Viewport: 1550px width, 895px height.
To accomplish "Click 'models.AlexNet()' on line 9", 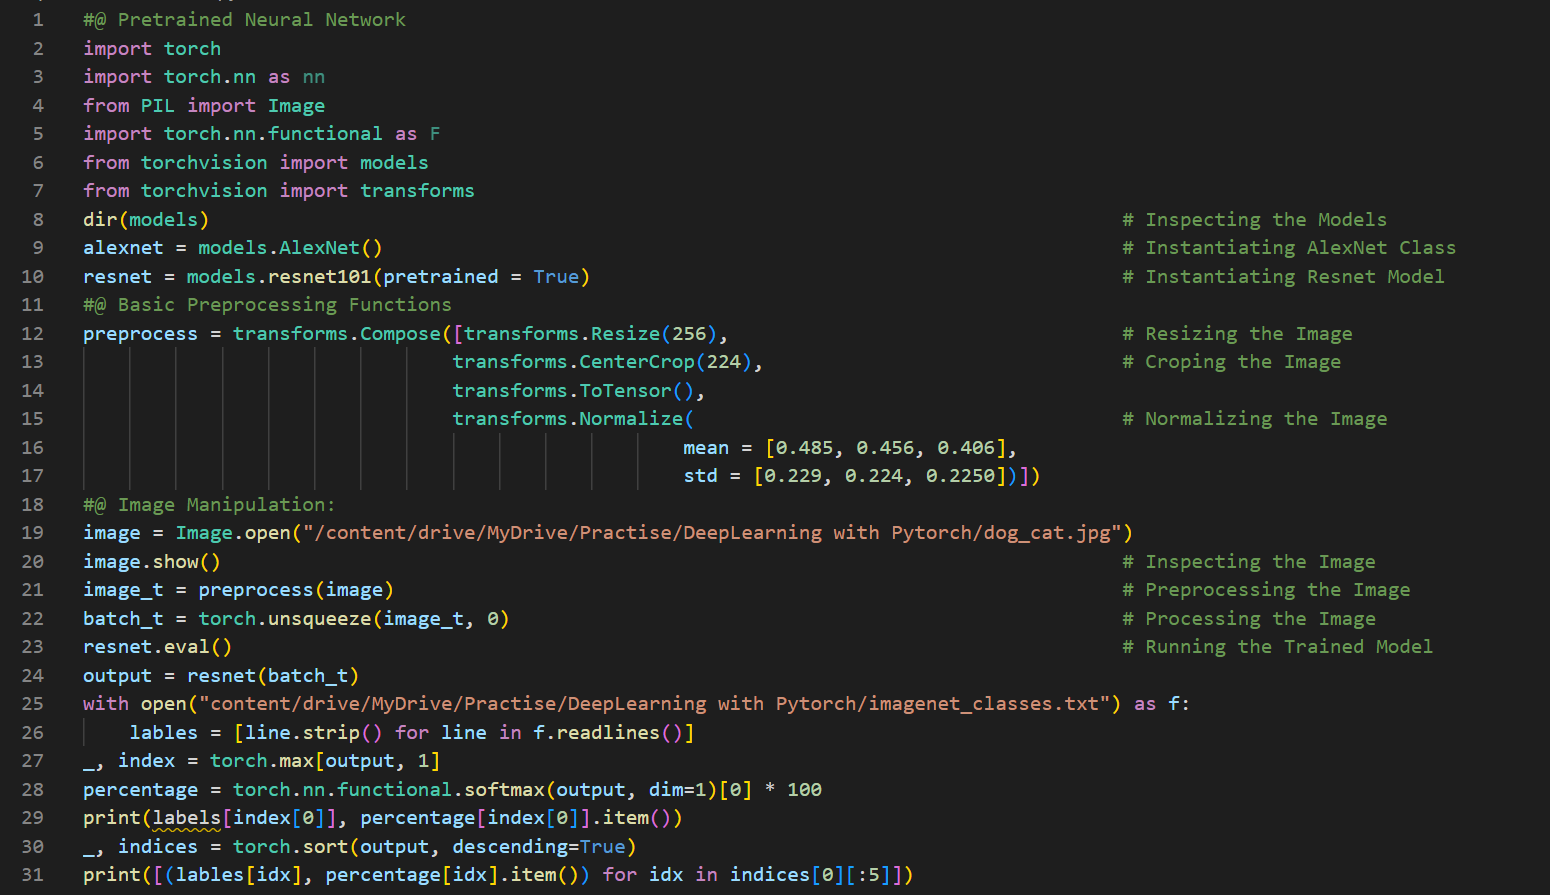I will pos(290,248).
